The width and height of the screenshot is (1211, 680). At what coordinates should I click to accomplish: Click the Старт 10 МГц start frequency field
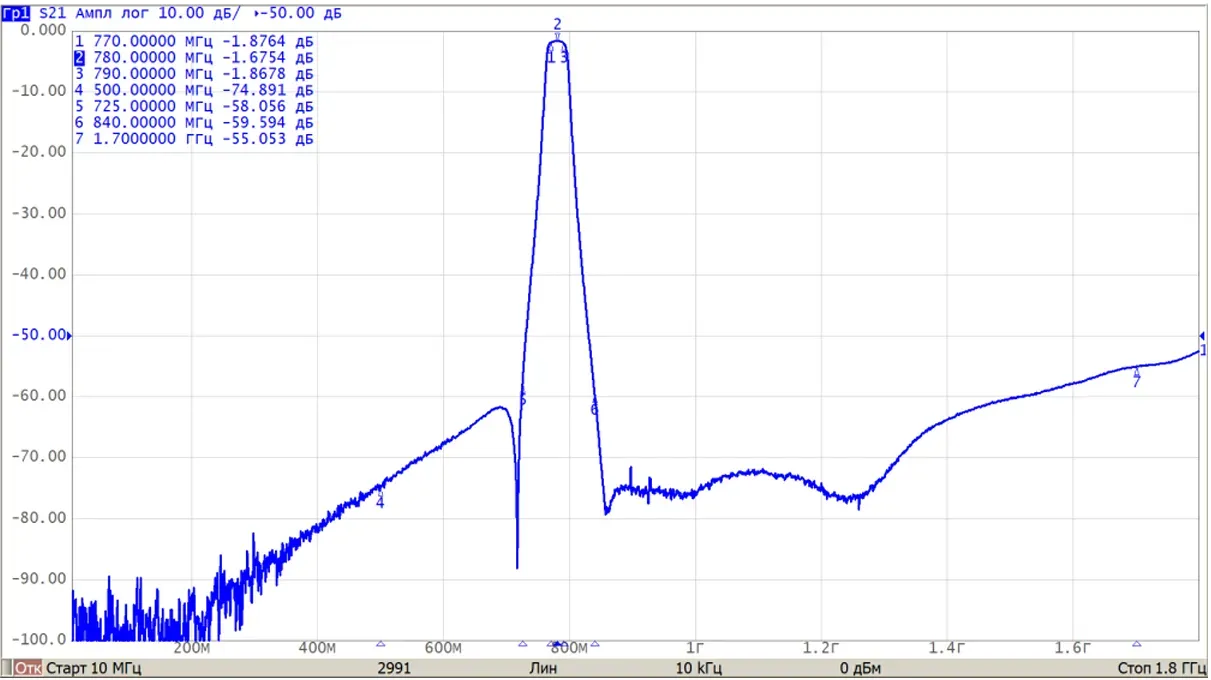click(93, 668)
